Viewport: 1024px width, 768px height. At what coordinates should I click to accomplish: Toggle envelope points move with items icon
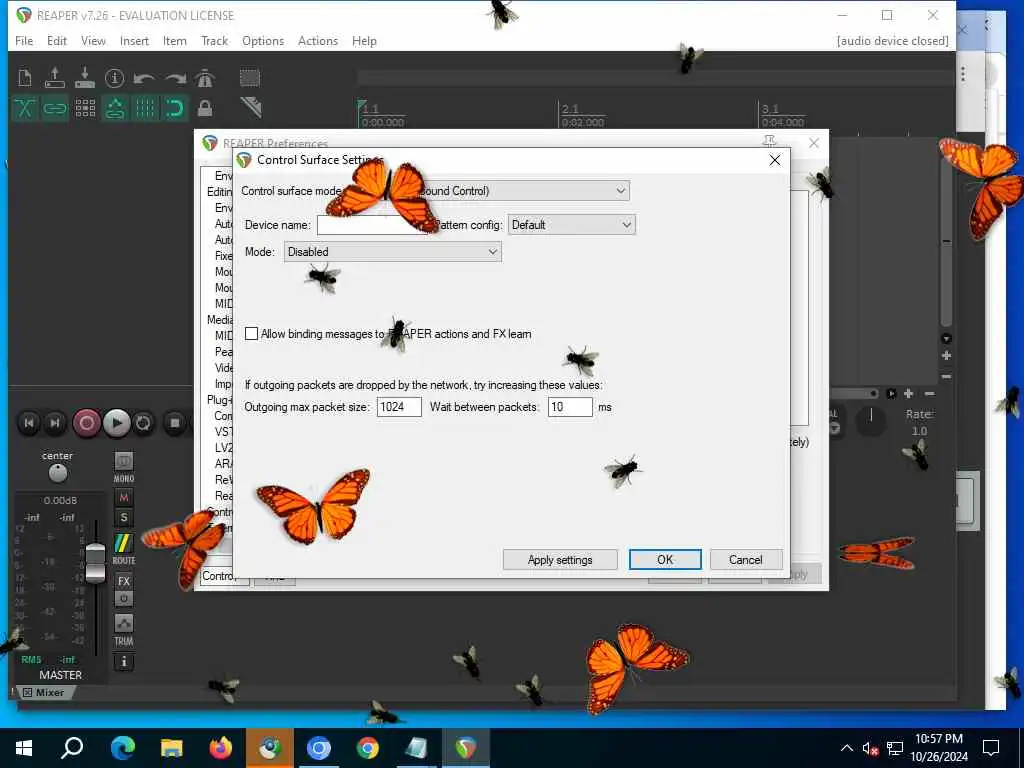click(115, 108)
